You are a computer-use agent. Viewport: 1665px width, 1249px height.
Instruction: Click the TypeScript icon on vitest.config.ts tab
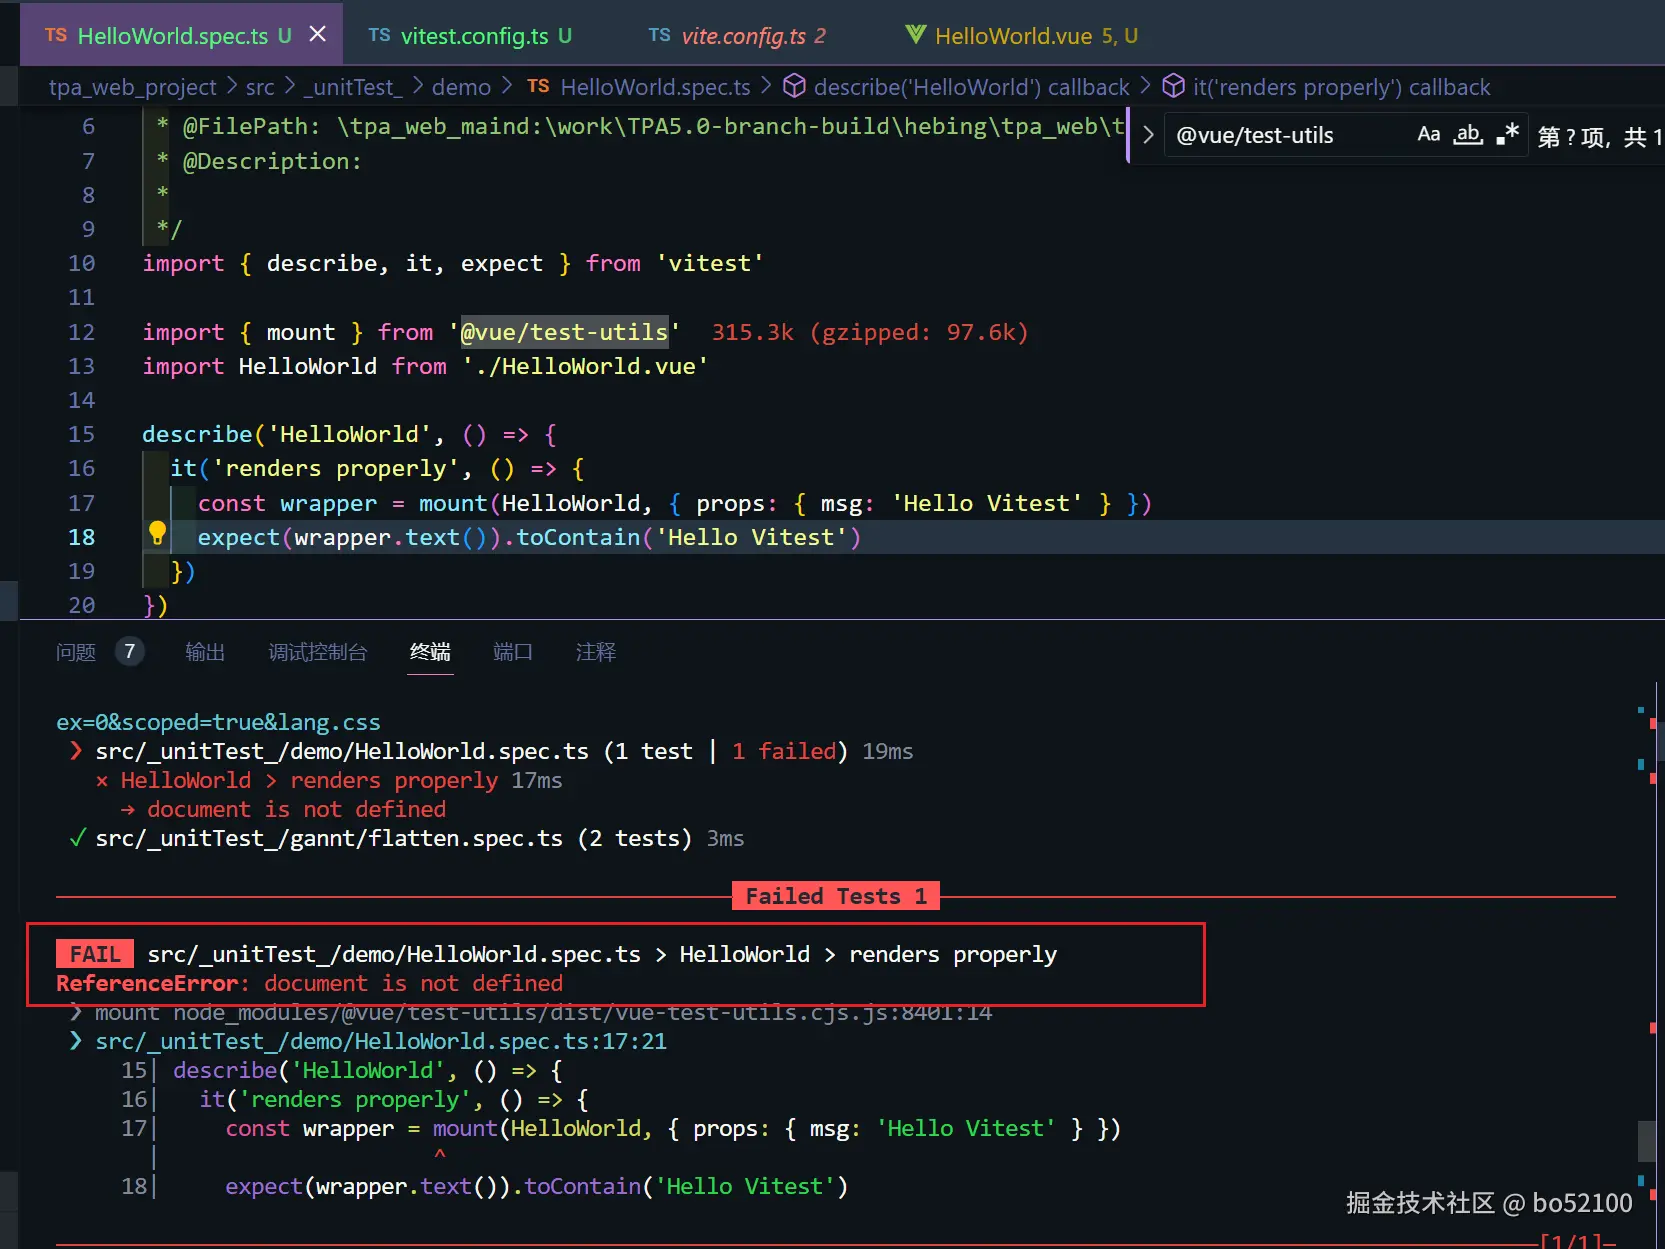pyautogui.click(x=379, y=35)
